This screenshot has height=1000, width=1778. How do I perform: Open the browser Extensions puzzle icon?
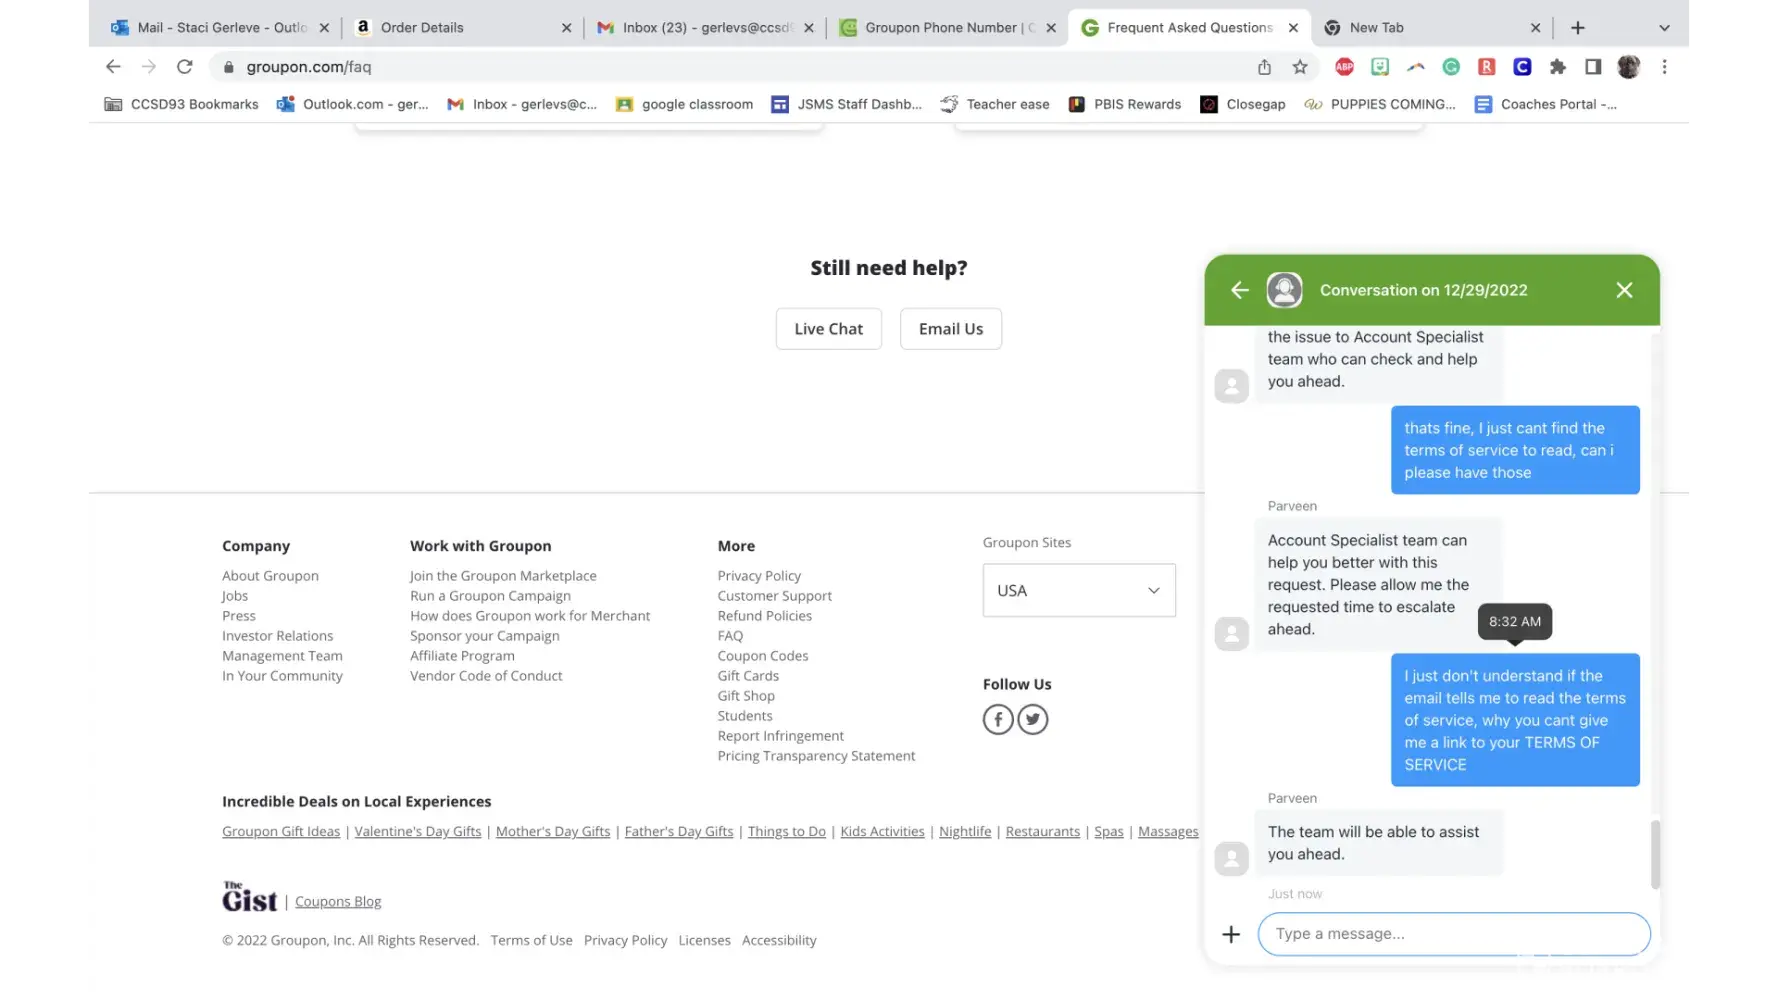(x=1557, y=67)
